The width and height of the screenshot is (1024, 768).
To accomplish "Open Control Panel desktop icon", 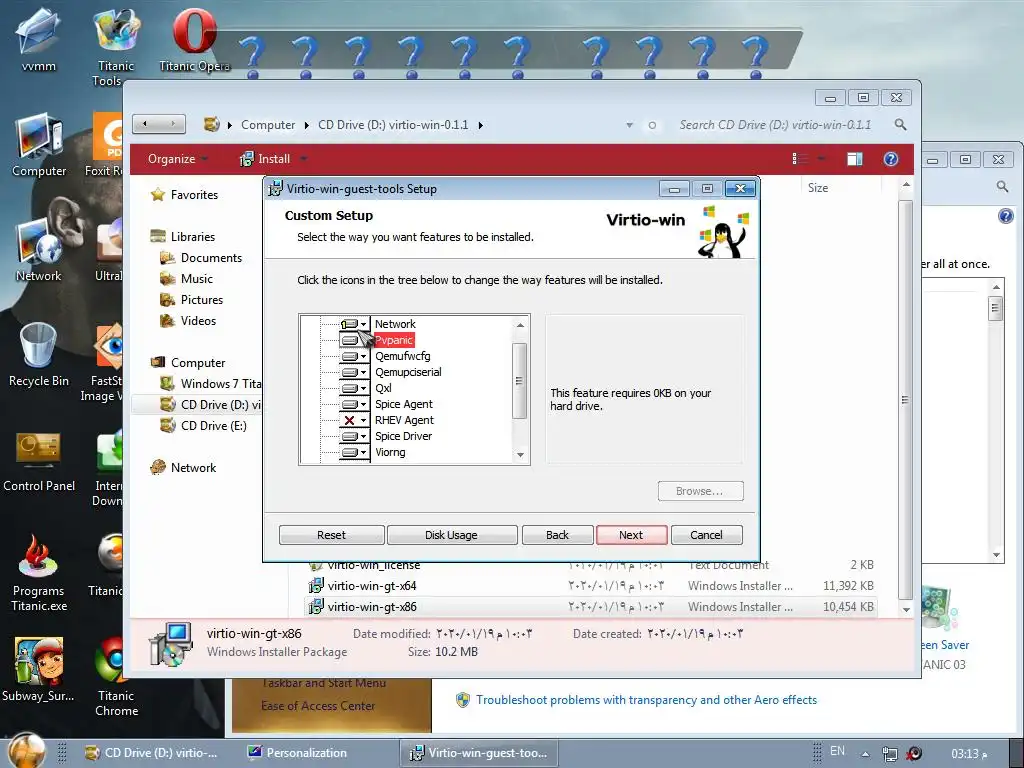I will (39, 461).
